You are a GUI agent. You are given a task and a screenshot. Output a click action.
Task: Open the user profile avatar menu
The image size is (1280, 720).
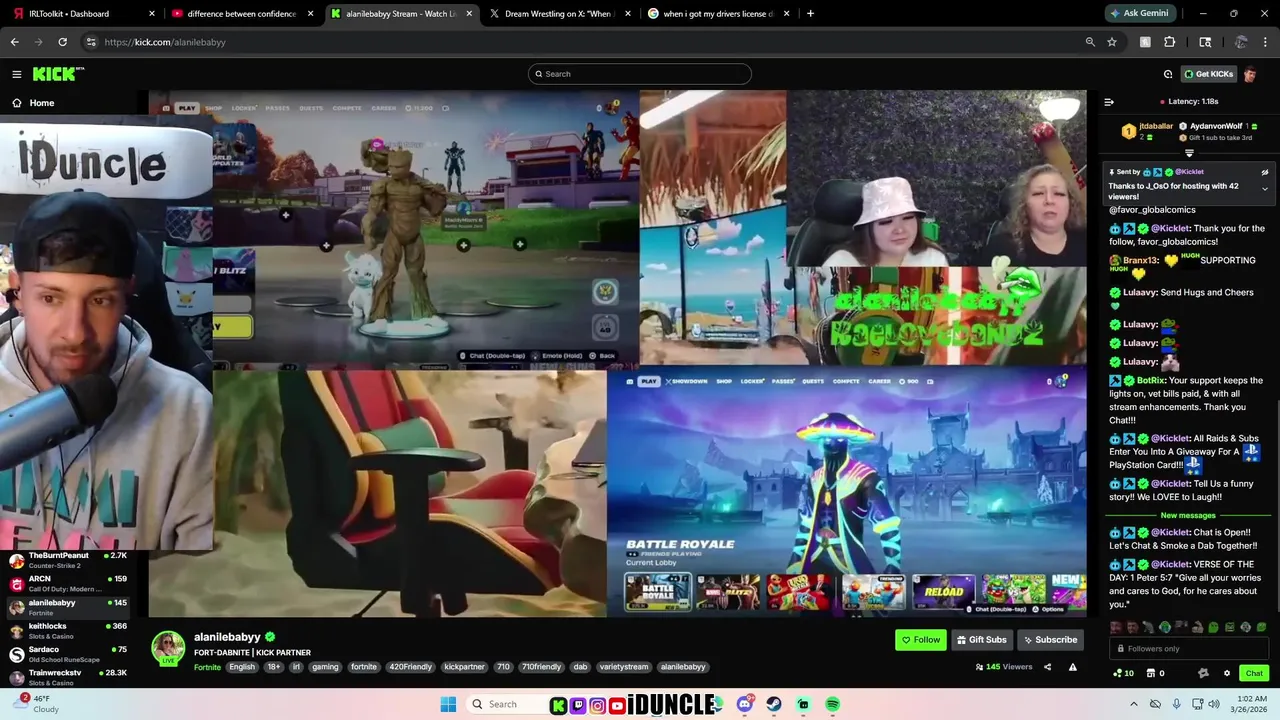tap(1250, 74)
